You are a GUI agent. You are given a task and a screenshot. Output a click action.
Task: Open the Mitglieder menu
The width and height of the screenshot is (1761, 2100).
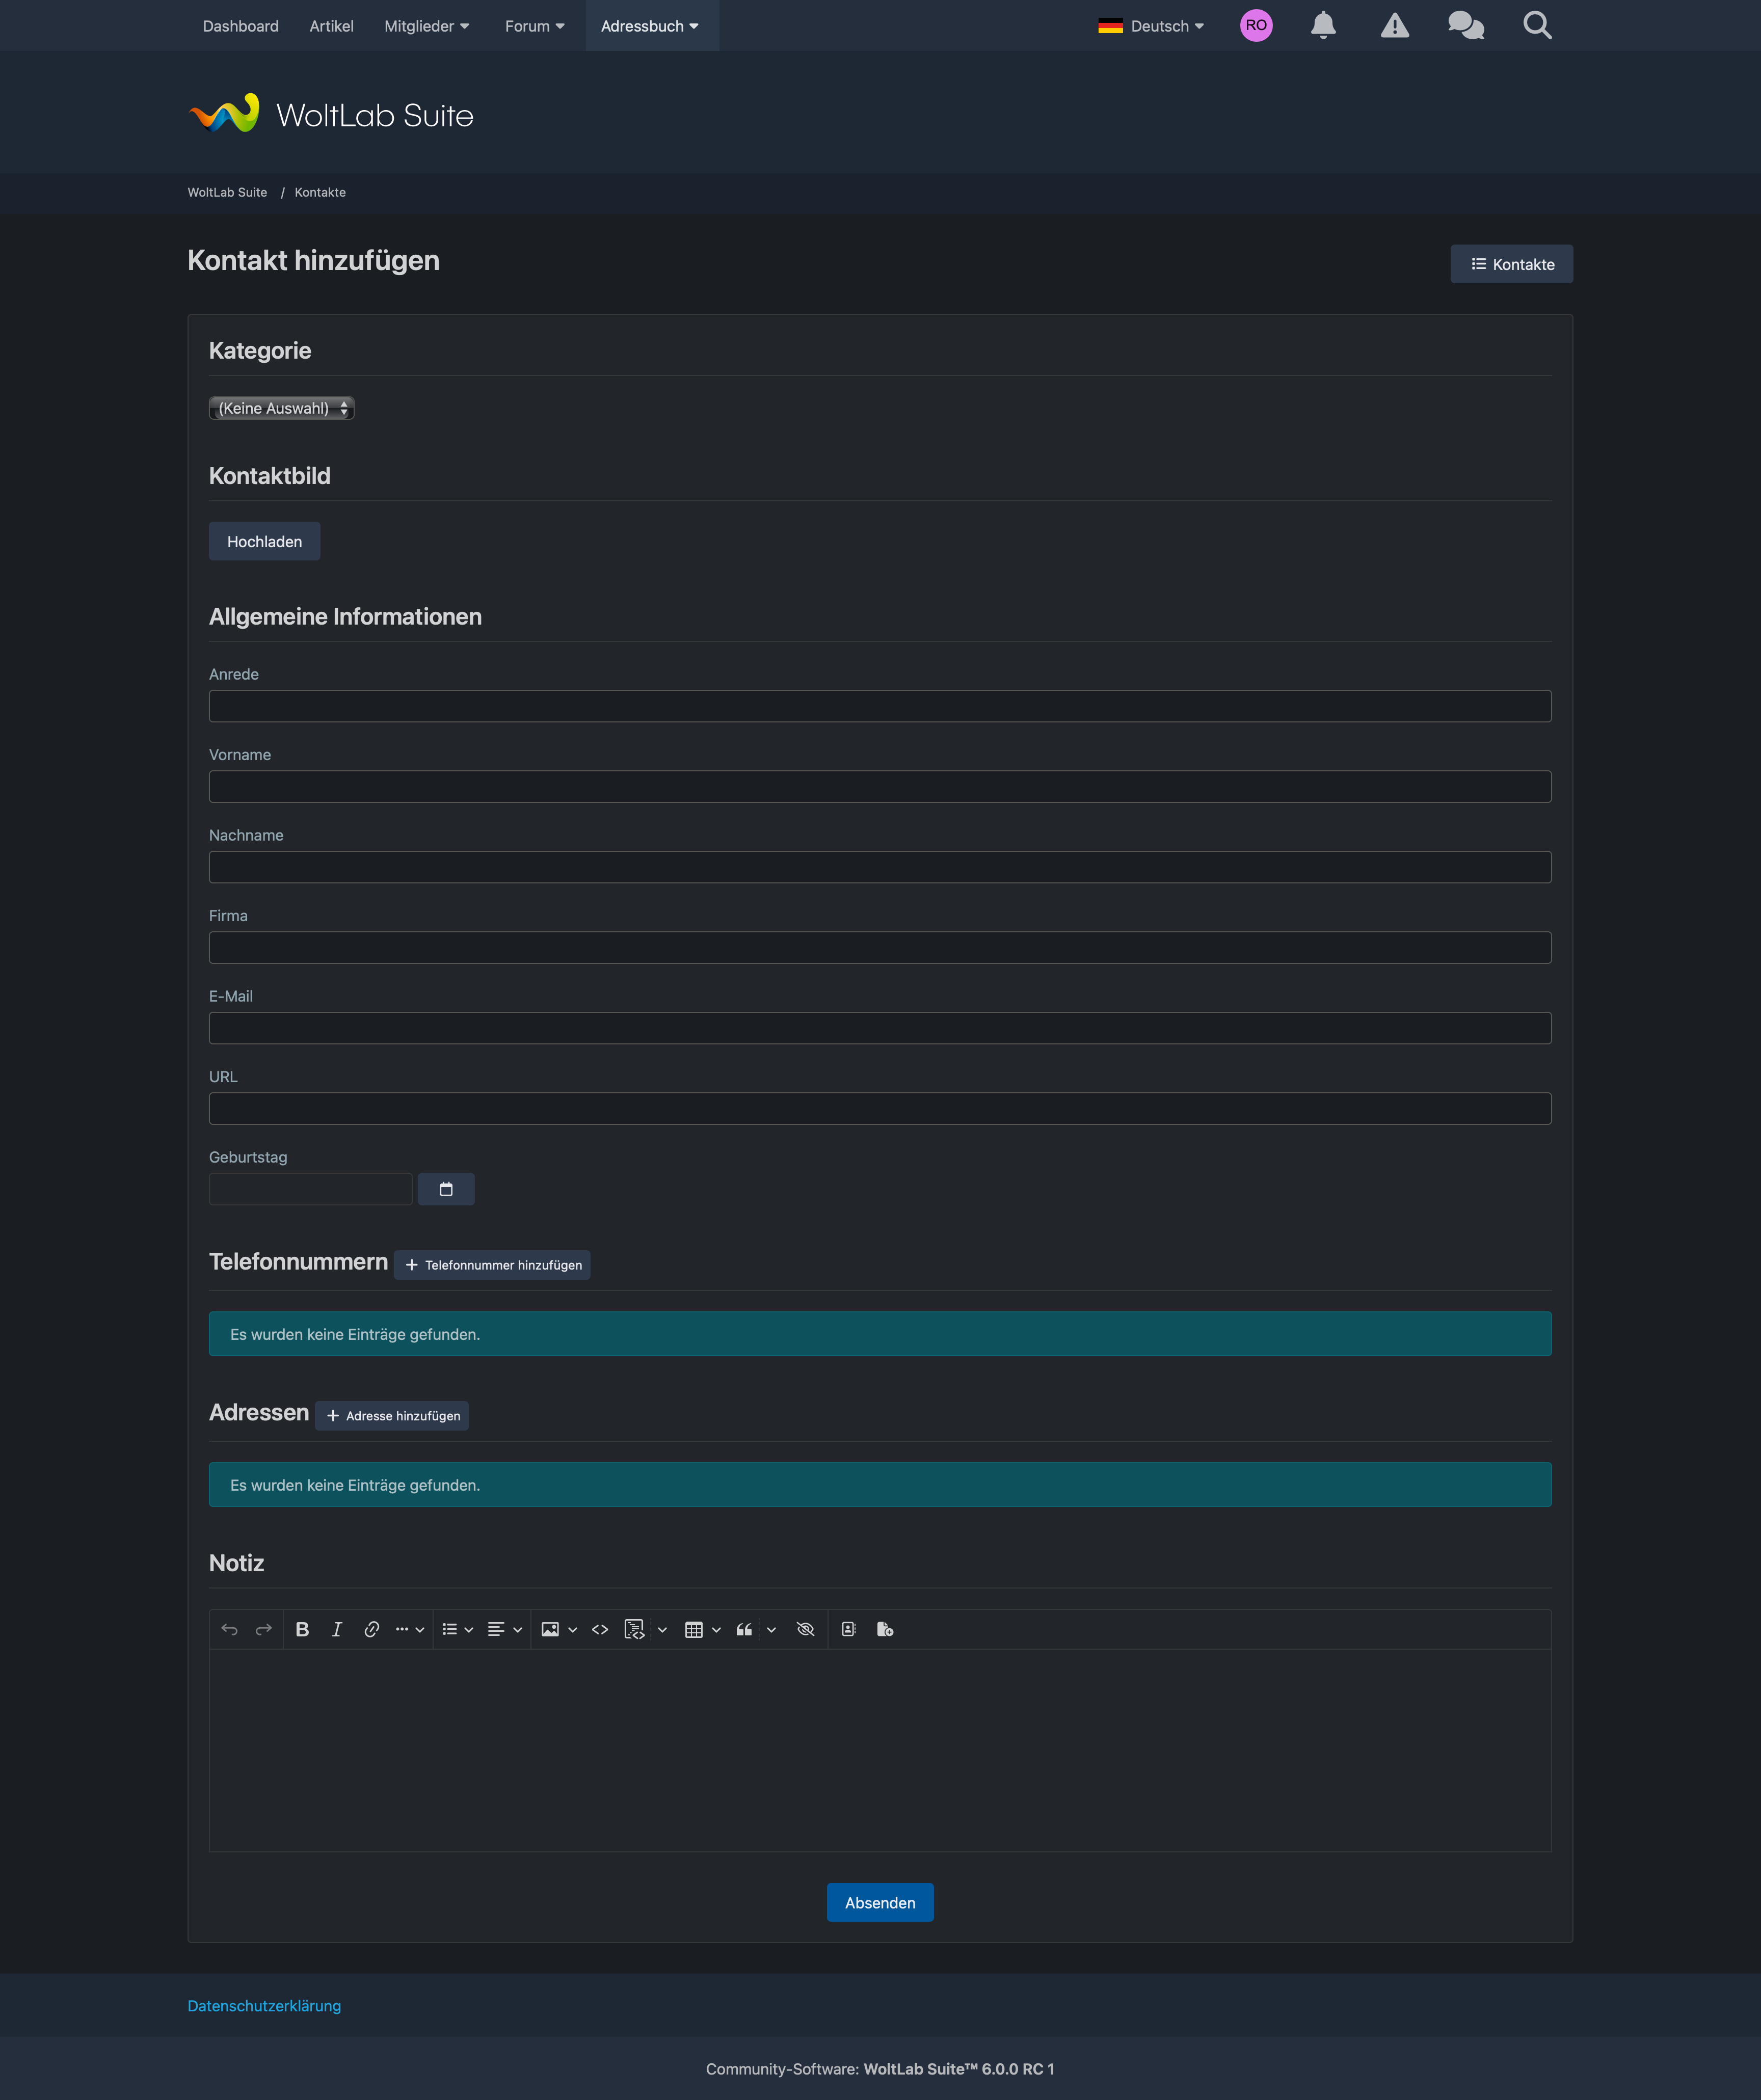tap(427, 26)
